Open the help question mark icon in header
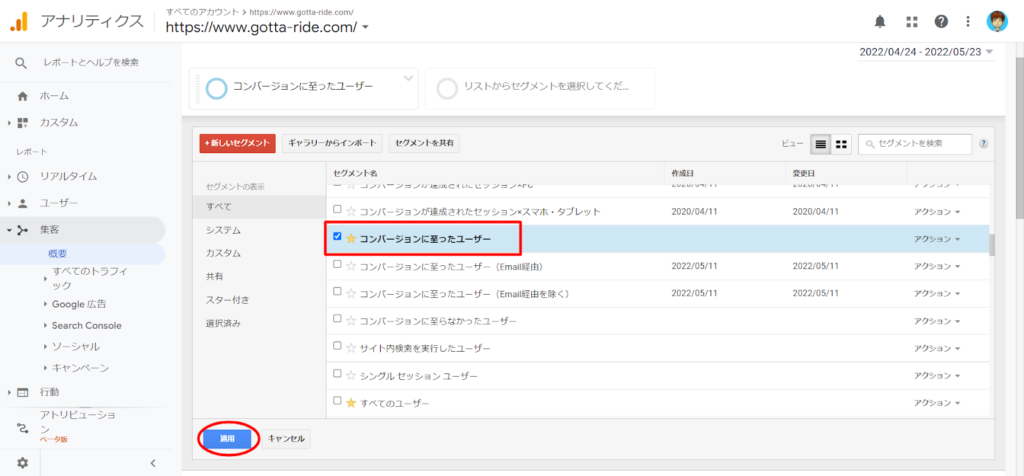This screenshot has width=1024, height=476. (x=941, y=22)
